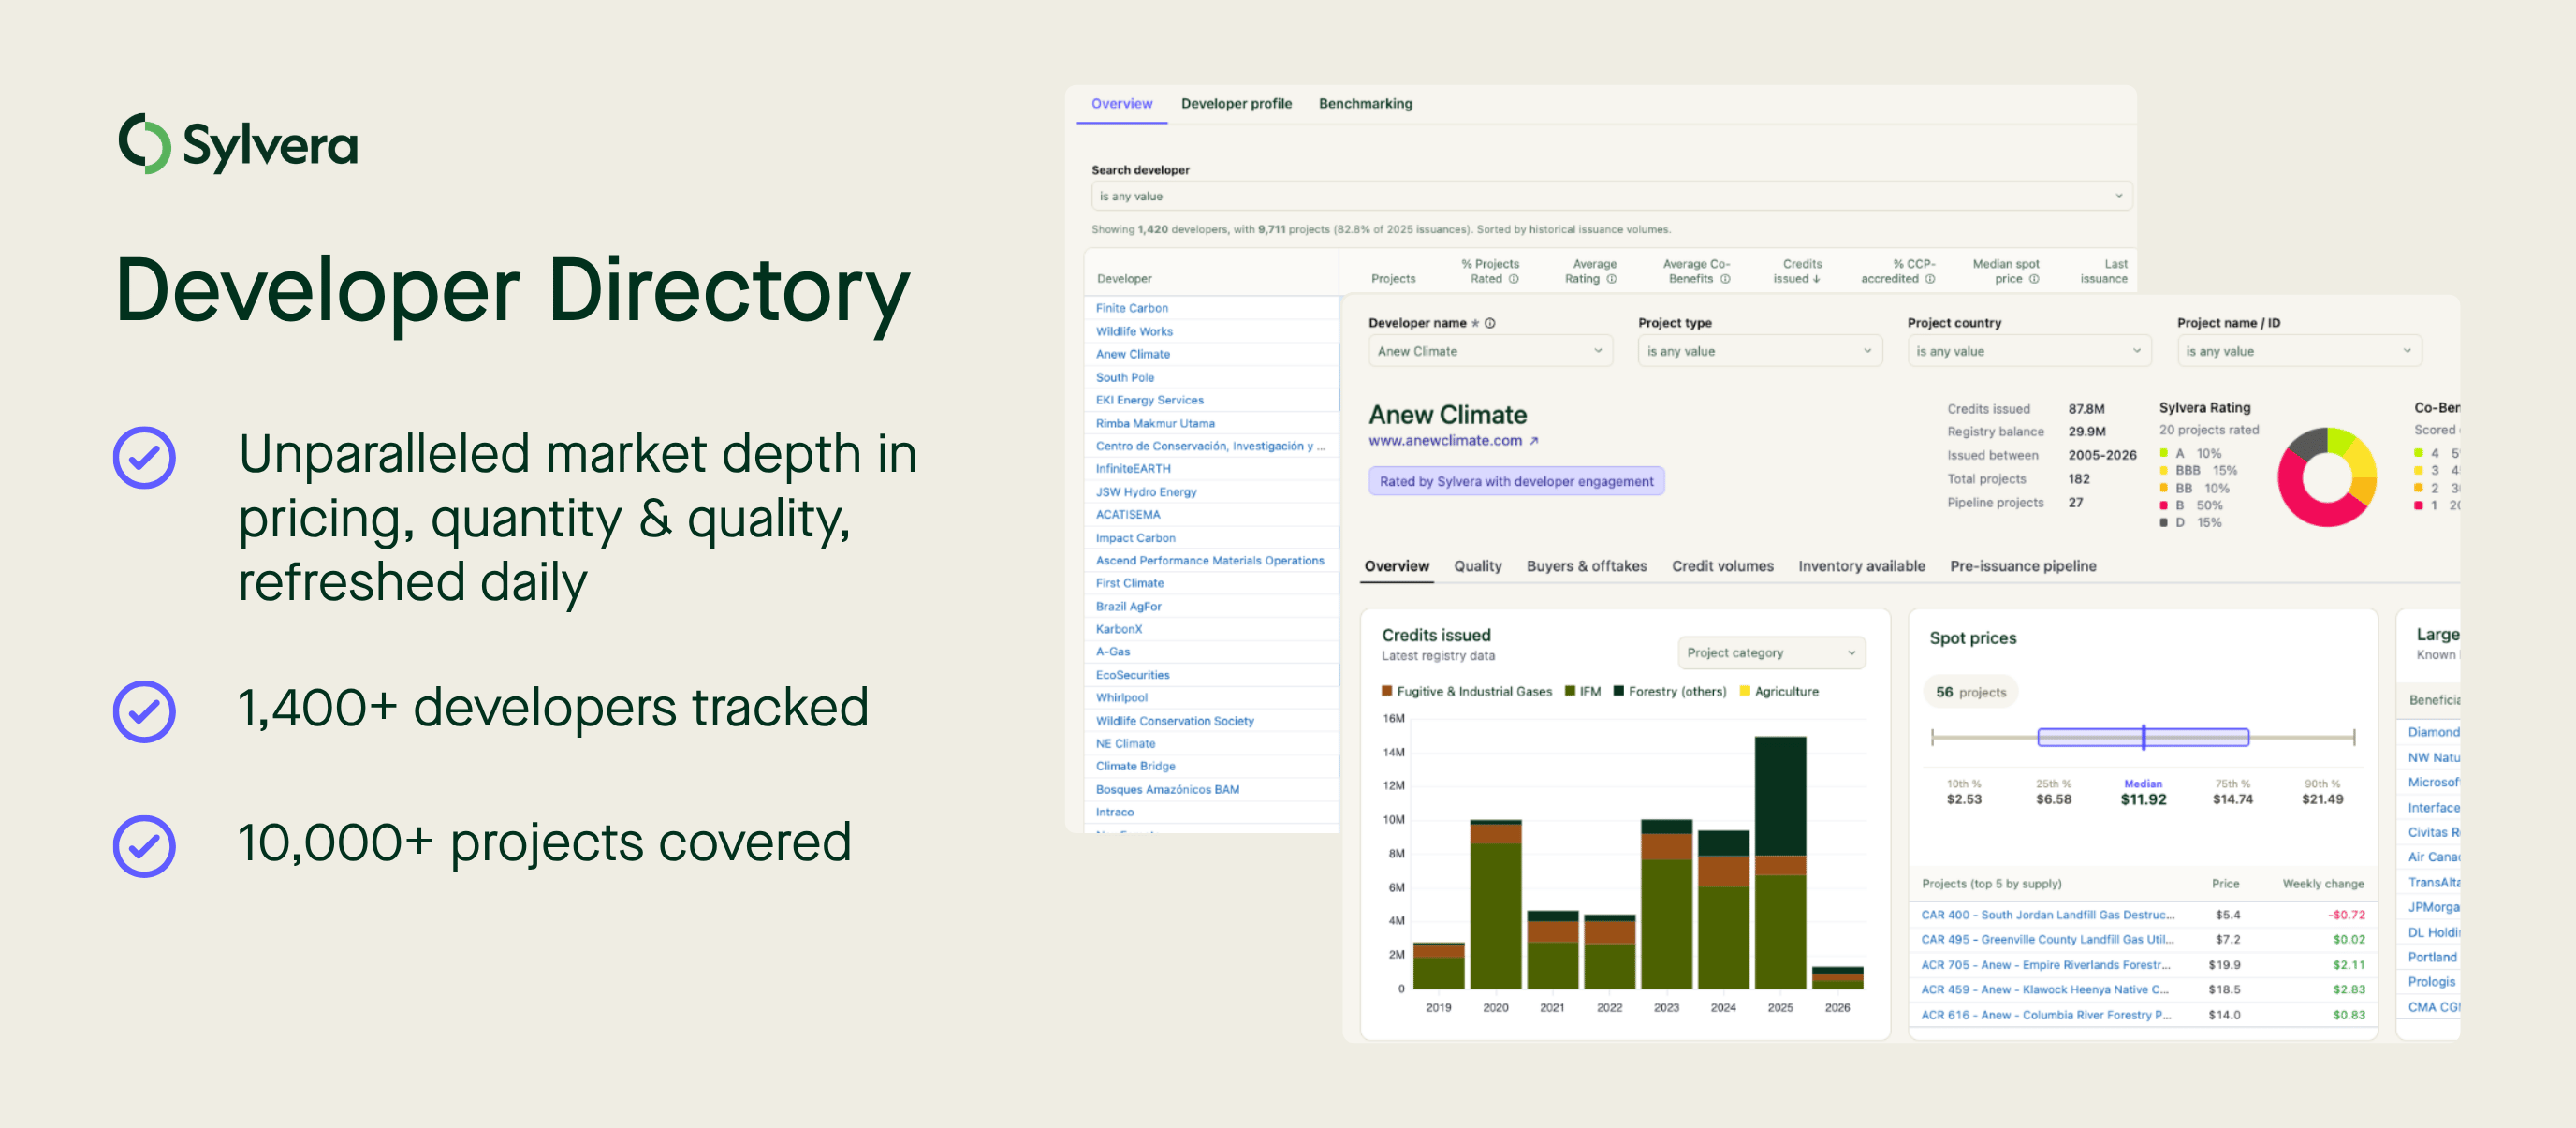Open Impact Carbon developer link
2576x1128 pixels.
tap(1135, 538)
